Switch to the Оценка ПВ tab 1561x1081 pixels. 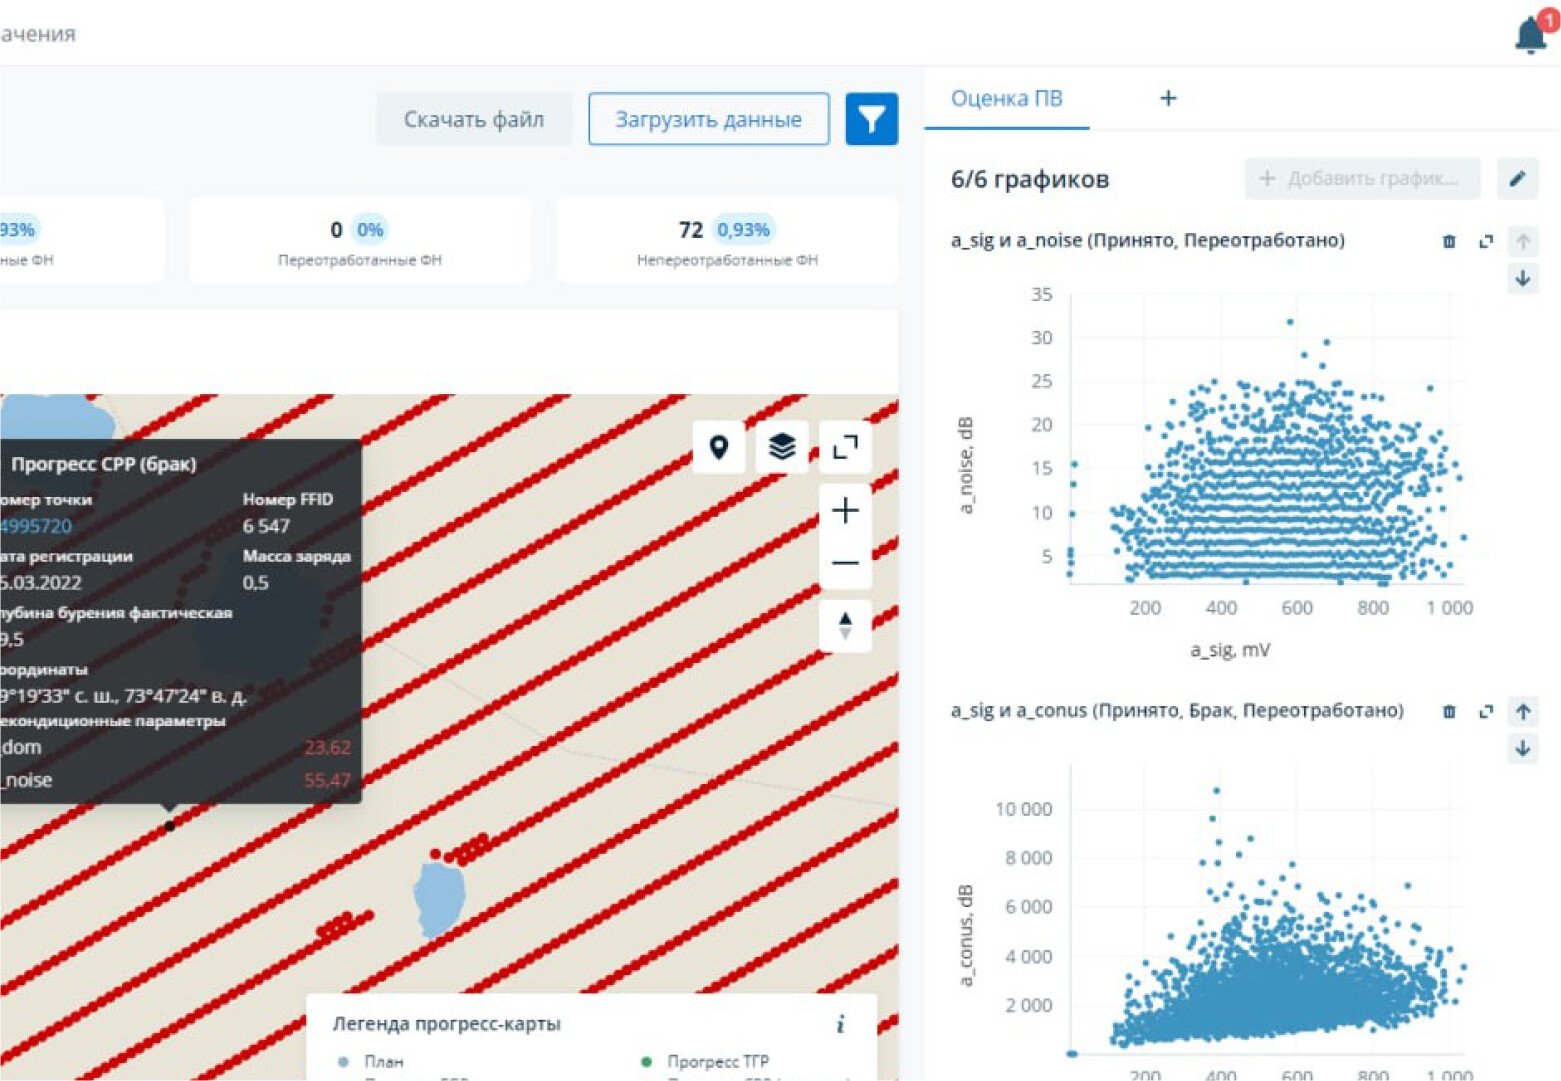pyautogui.click(x=1006, y=98)
